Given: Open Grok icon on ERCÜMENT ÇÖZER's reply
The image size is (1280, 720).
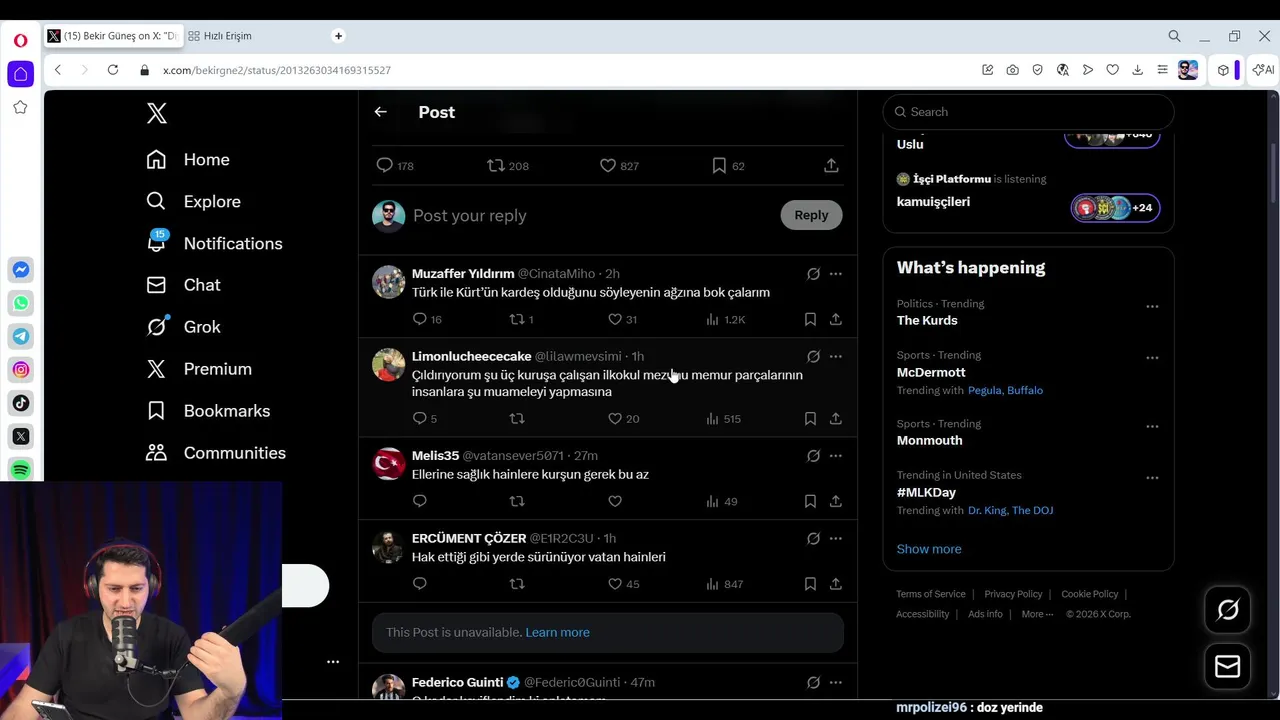Looking at the screenshot, I should (x=813, y=538).
